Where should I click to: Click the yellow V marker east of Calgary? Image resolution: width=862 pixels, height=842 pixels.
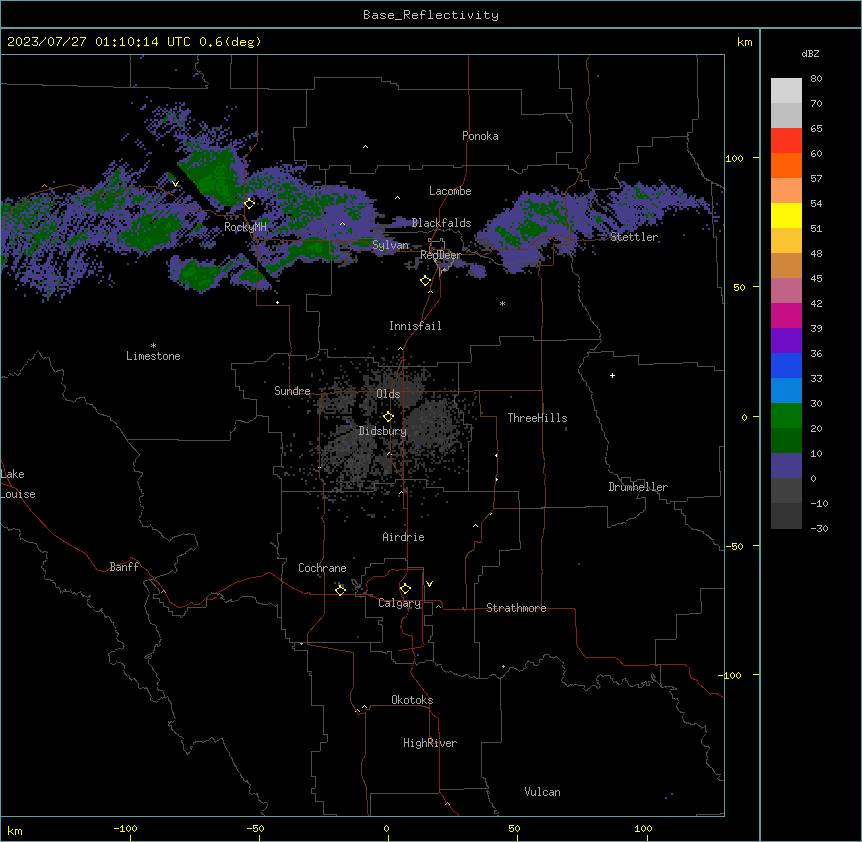click(429, 584)
